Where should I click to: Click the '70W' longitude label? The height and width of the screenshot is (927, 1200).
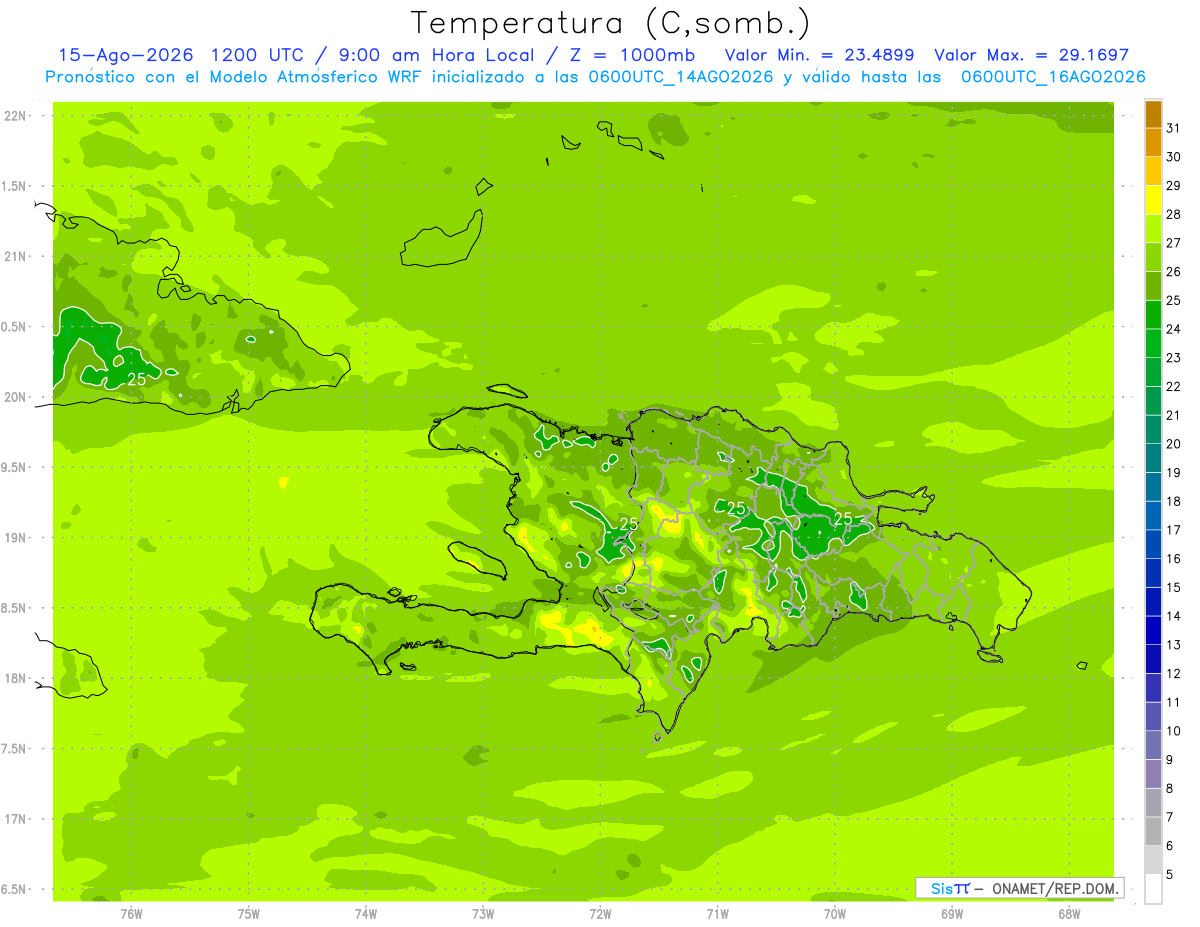[x=835, y=914]
